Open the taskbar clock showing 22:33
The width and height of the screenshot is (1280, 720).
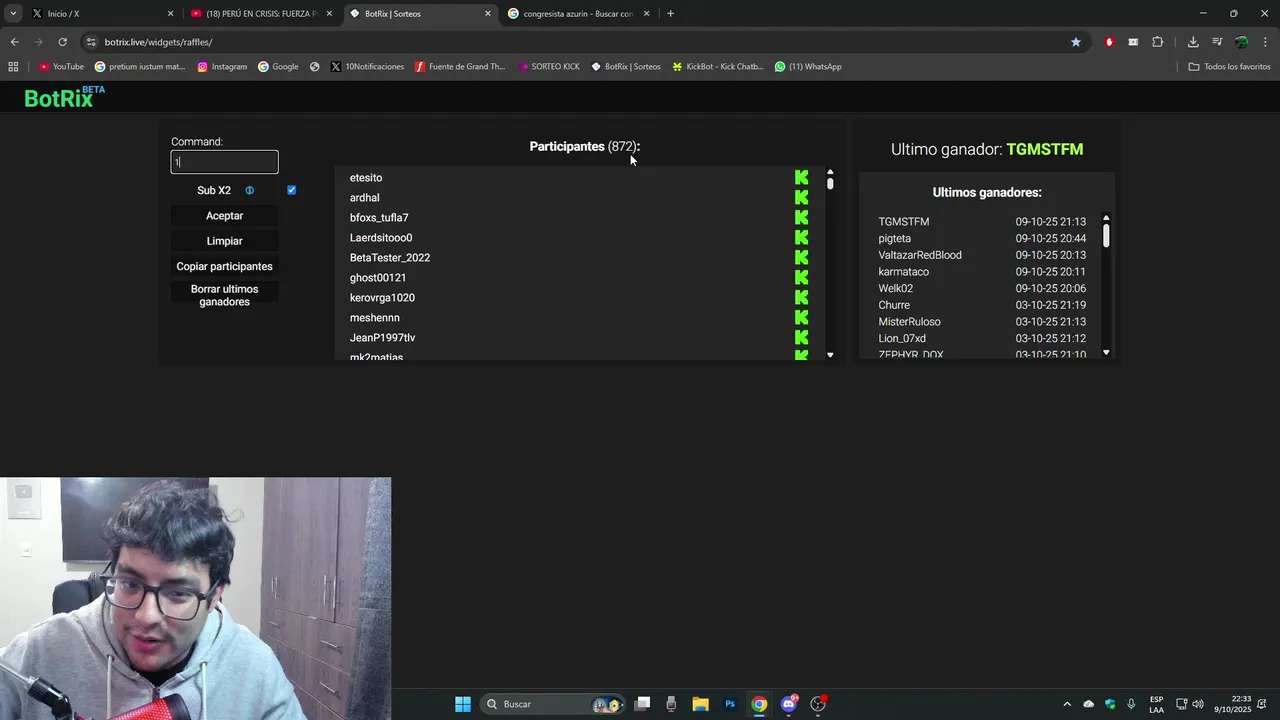(x=1233, y=704)
